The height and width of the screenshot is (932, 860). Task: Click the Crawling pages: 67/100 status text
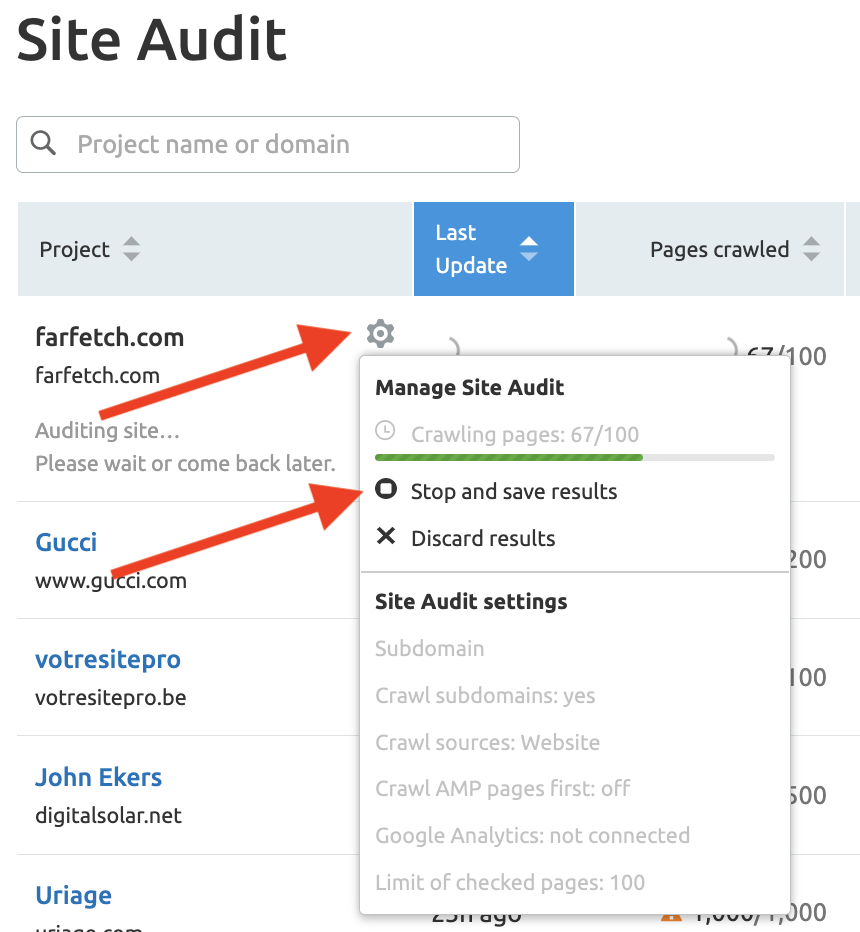(x=525, y=434)
